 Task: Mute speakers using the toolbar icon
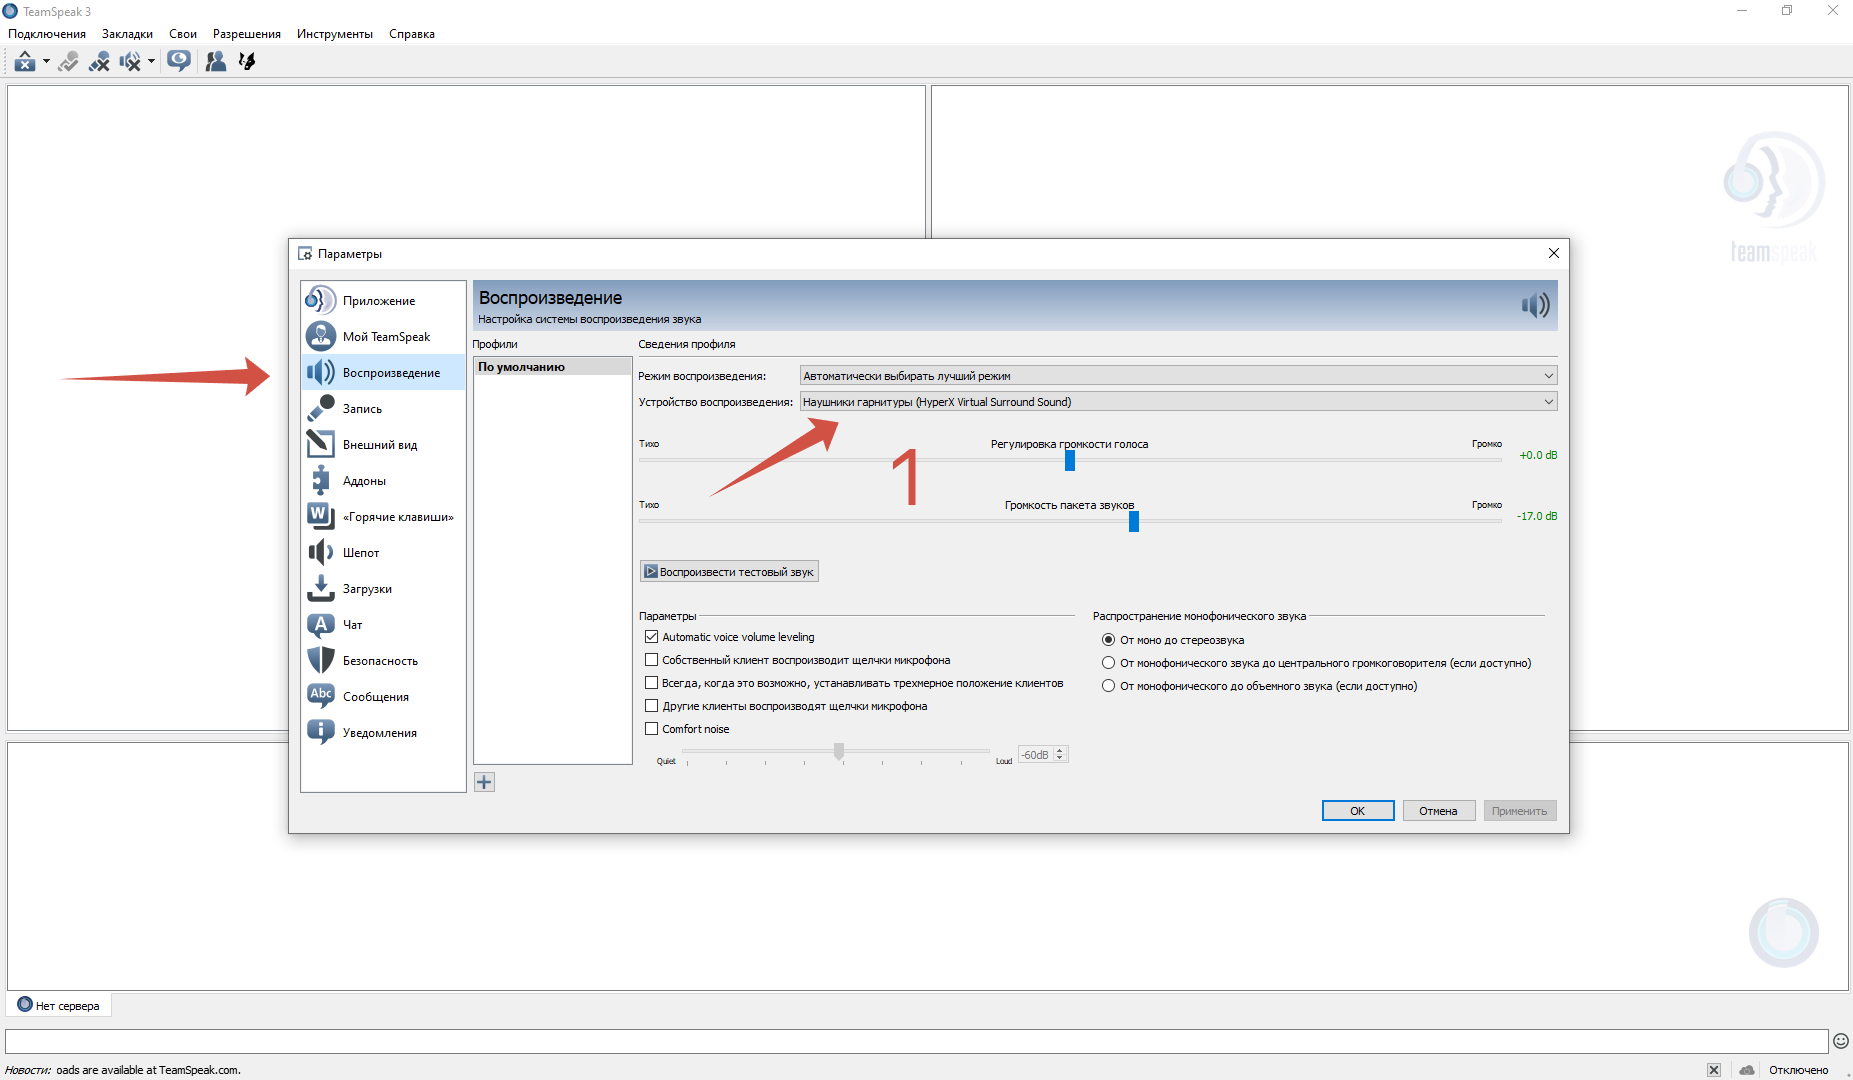pyautogui.click(x=130, y=62)
